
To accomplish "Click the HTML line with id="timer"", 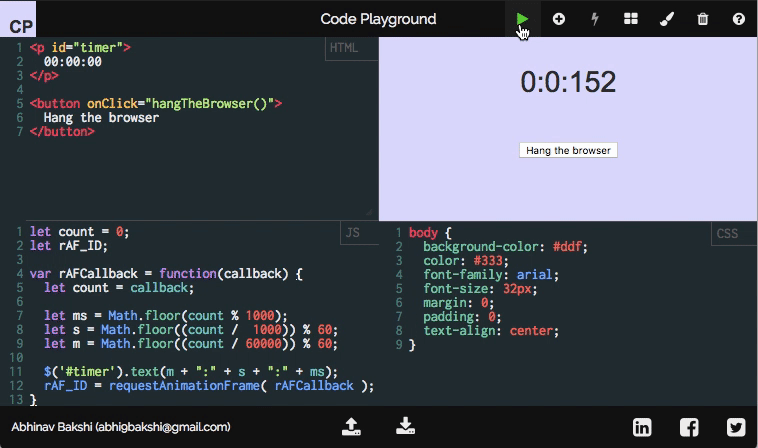I will (80, 48).
